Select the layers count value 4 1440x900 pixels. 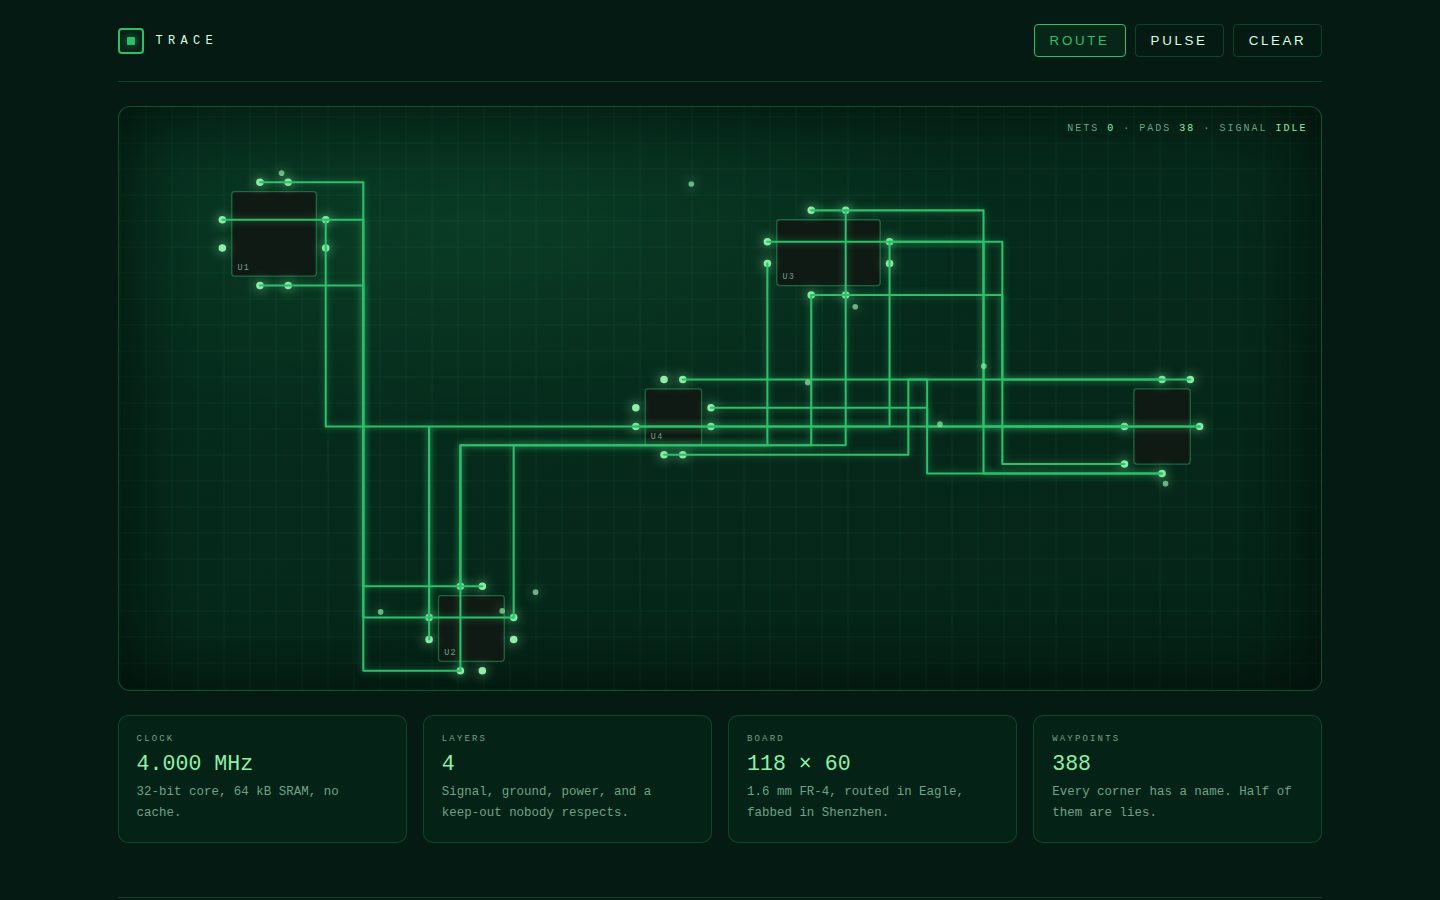pyautogui.click(x=448, y=763)
